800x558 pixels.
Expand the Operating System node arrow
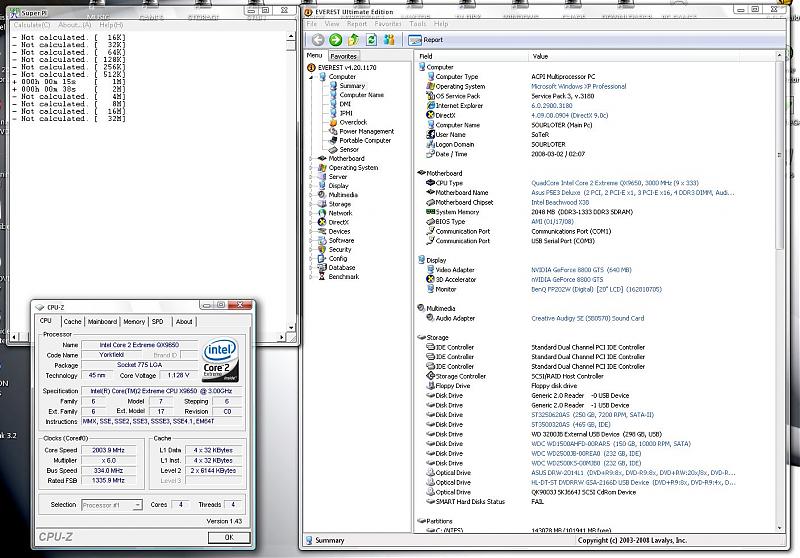click(311, 168)
